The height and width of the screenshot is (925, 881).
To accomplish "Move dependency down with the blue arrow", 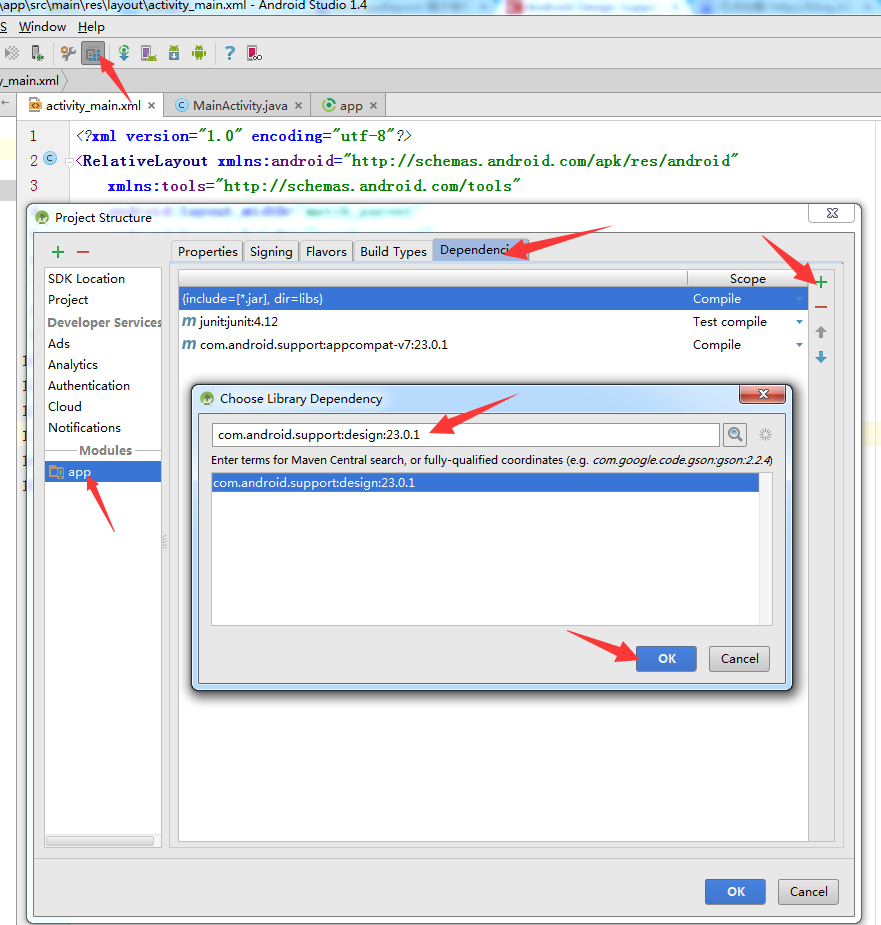I will tap(821, 357).
